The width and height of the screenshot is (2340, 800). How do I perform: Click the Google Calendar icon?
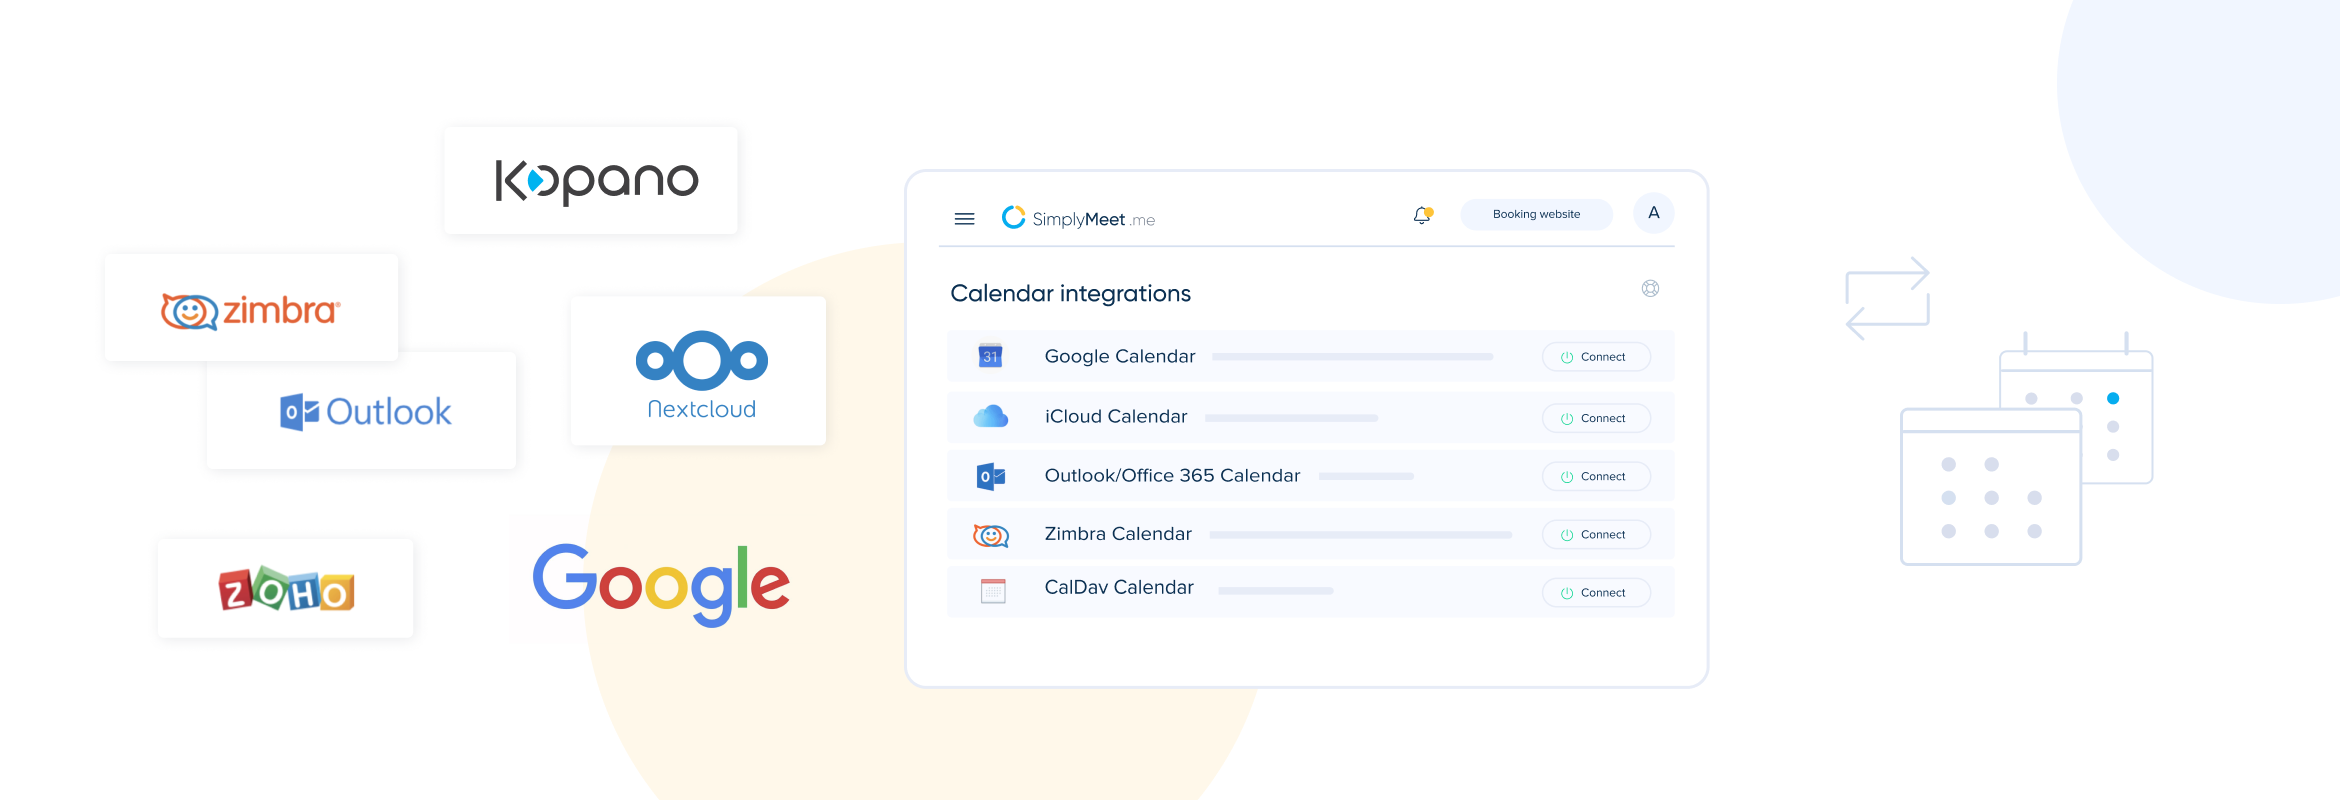(x=990, y=356)
